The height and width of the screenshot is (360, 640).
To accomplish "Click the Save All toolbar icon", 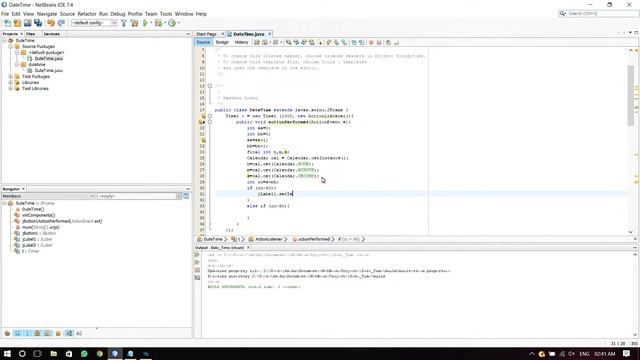I will (x=38, y=23).
